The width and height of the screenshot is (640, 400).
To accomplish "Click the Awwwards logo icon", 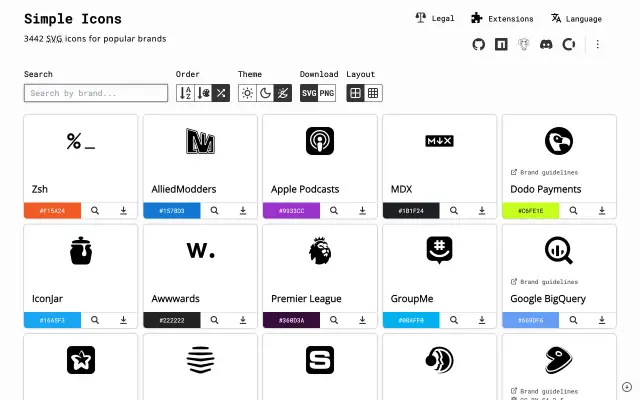I will click(200, 251).
